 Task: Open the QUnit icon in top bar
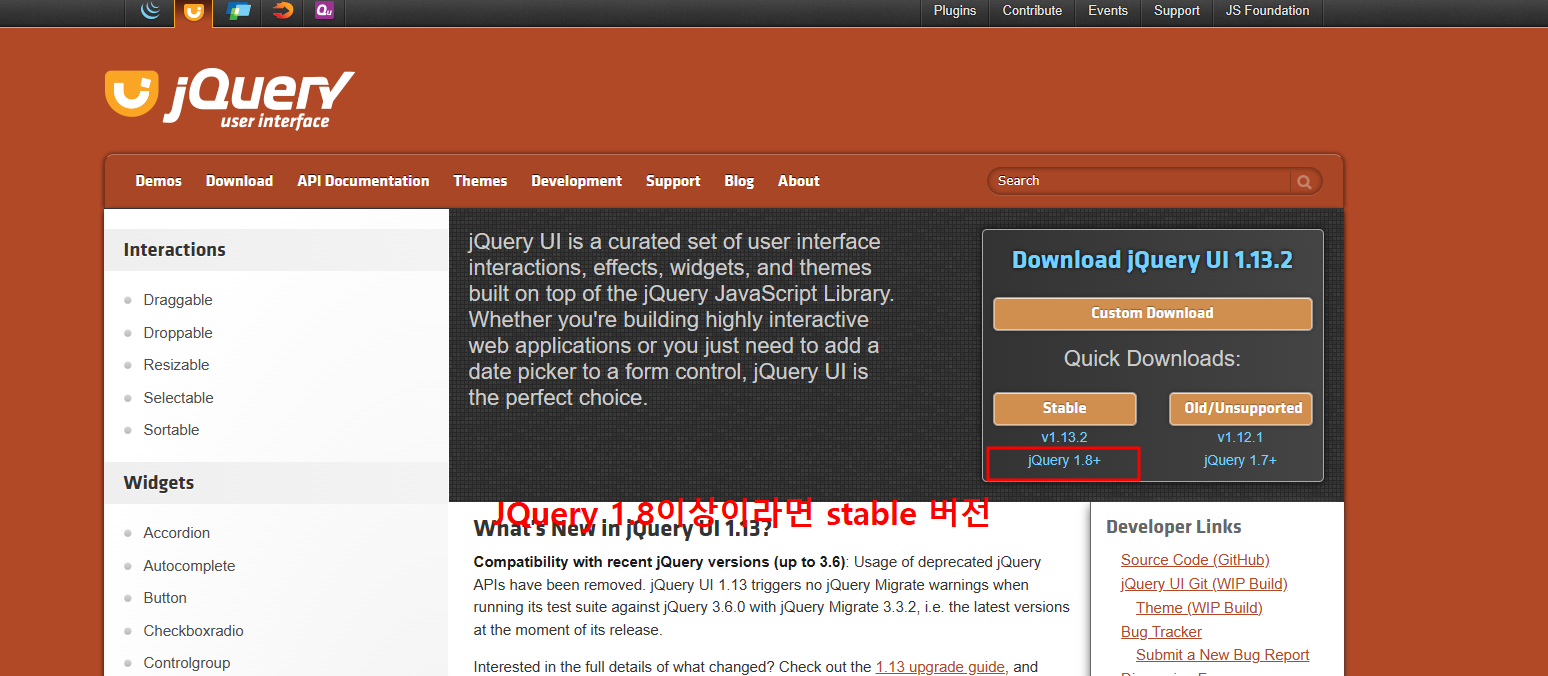coord(324,11)
